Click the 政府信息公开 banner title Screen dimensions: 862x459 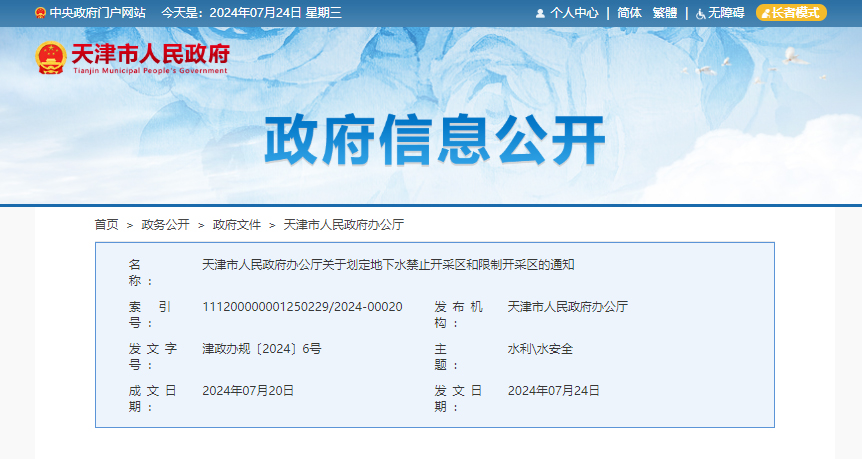tap(435, 141)
